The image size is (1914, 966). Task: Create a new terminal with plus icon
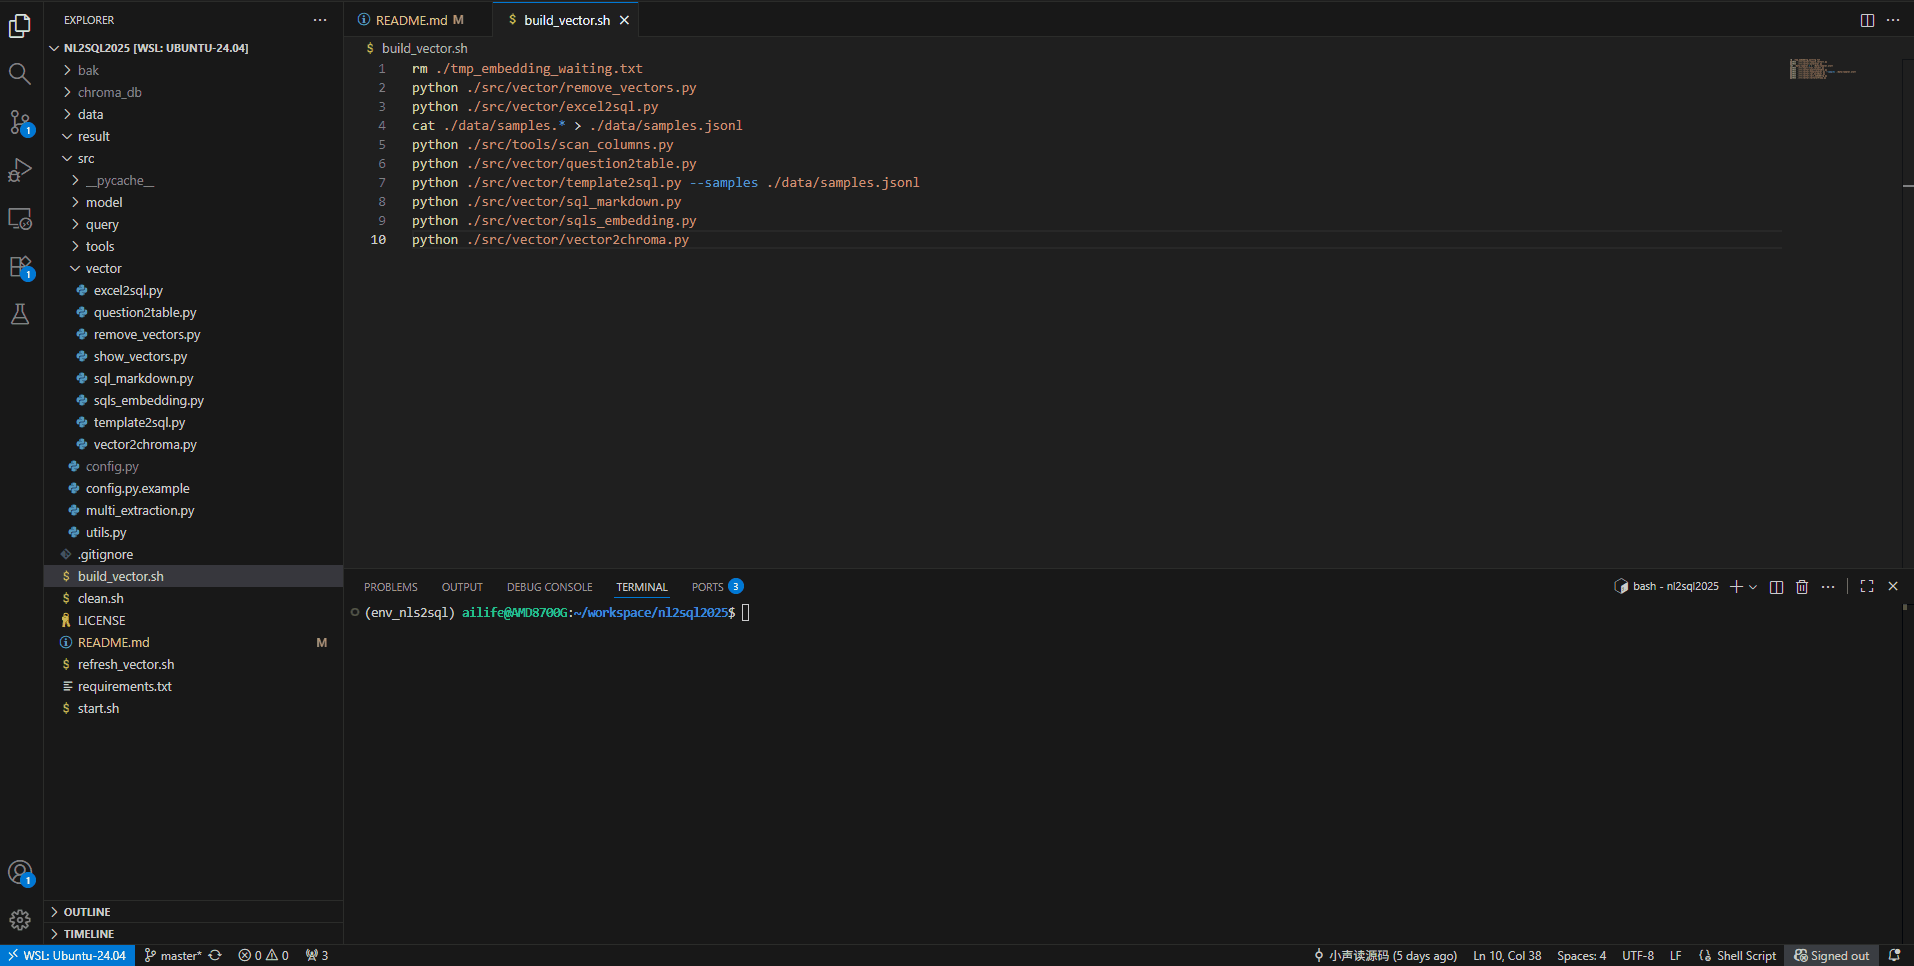click(1736, 587)
